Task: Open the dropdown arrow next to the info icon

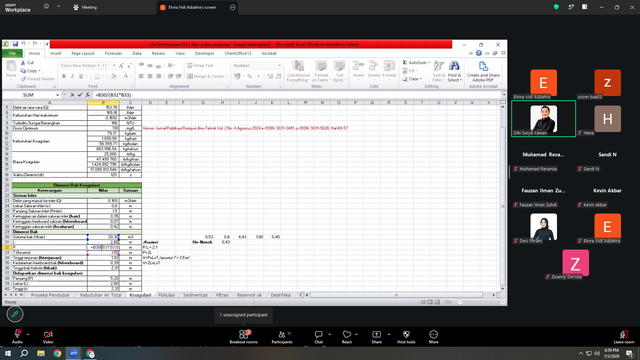Action: tap(58, 7)
